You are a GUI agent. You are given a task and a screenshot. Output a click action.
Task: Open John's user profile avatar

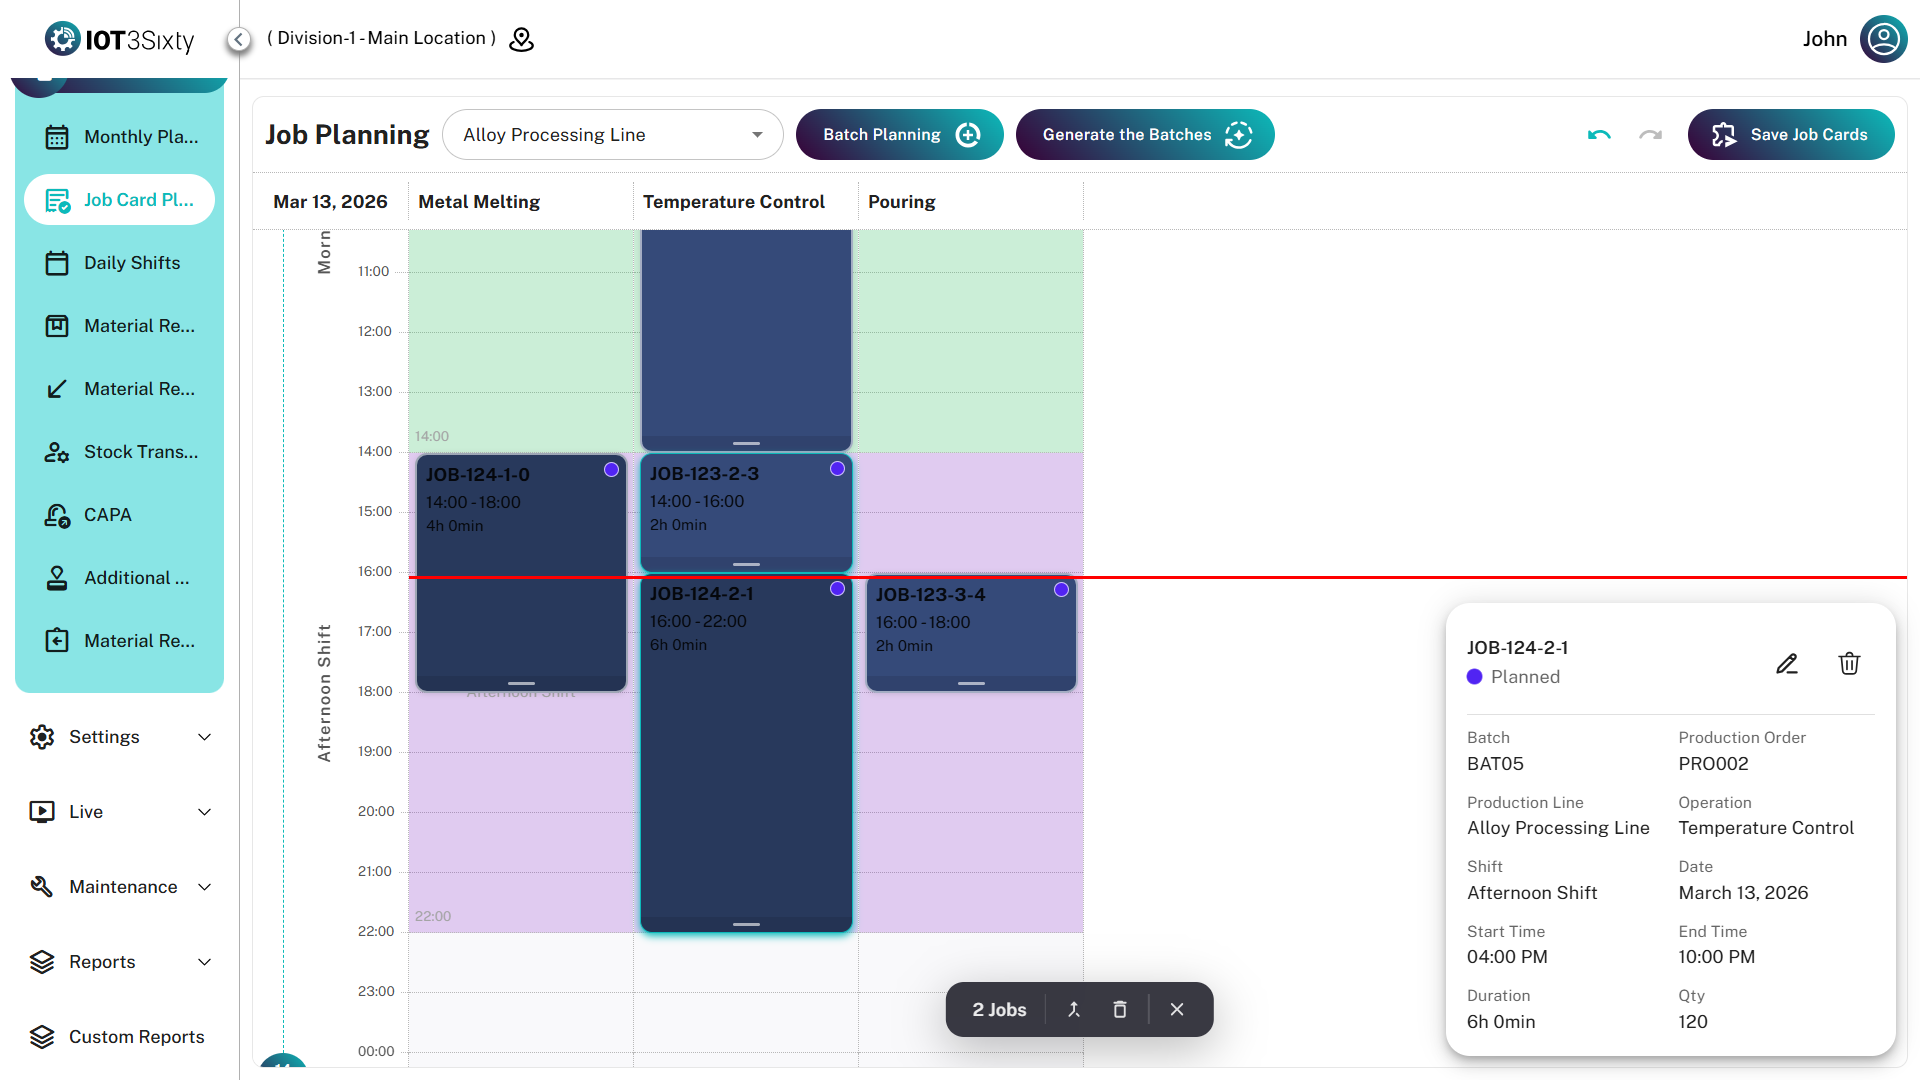1883,39
